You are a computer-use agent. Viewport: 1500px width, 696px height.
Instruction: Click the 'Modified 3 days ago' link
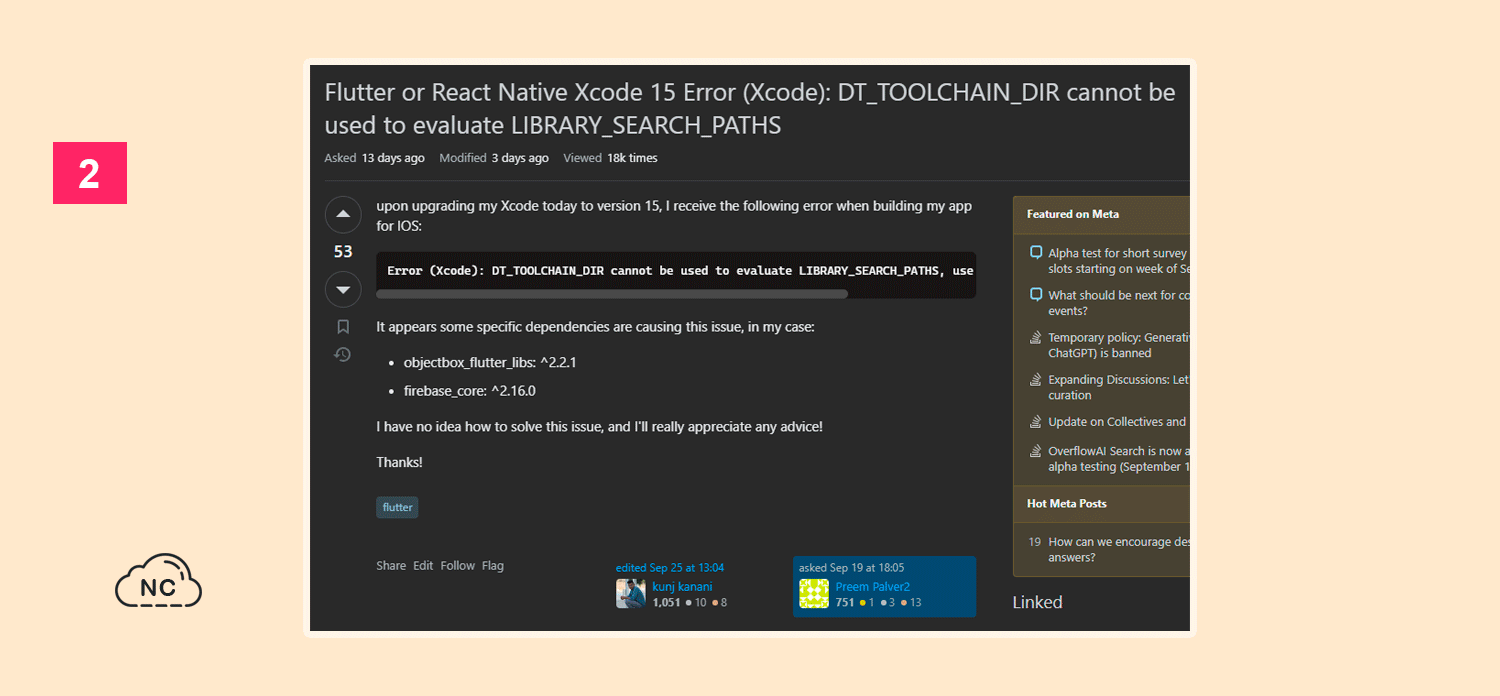pyautogui.click(x=494, y=158)
